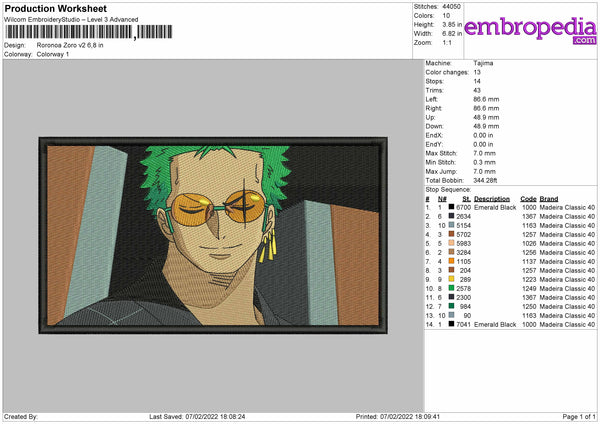Select the orange swatch beside 1105
The height and width of the screenshot is (424, 600).
tap(451, 261)
